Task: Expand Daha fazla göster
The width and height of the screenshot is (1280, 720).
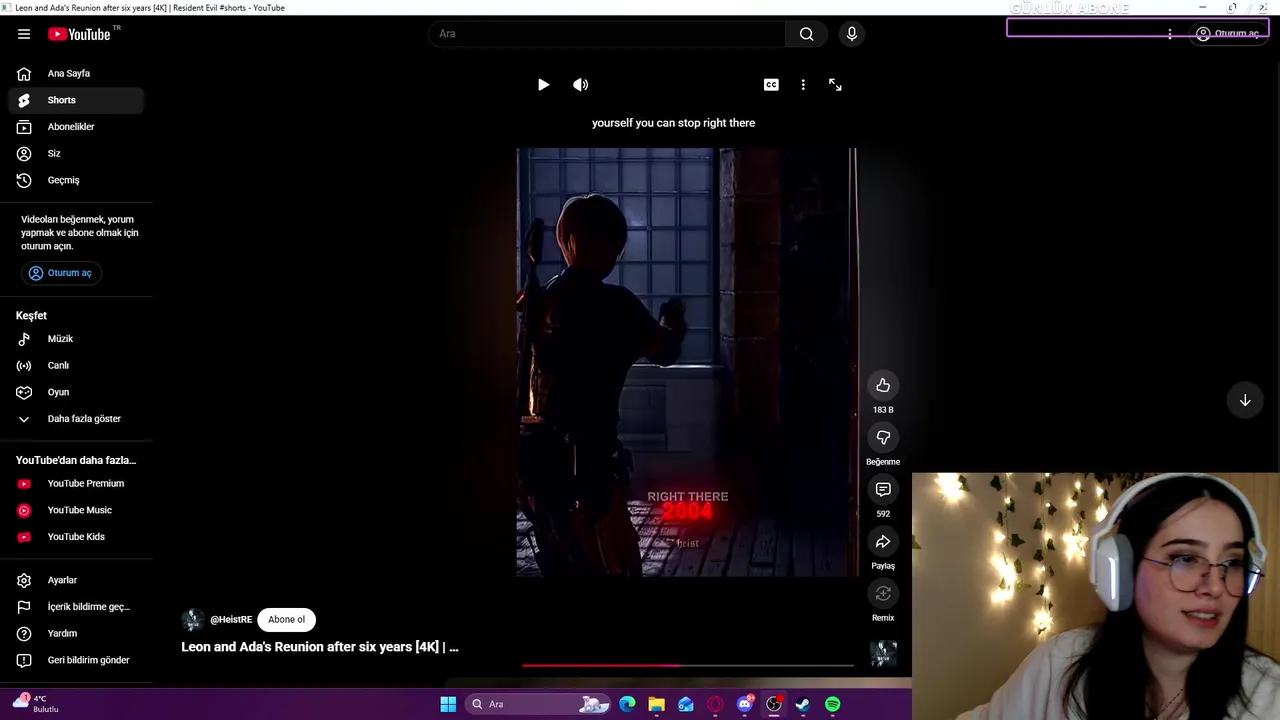Action: point(76,419)
